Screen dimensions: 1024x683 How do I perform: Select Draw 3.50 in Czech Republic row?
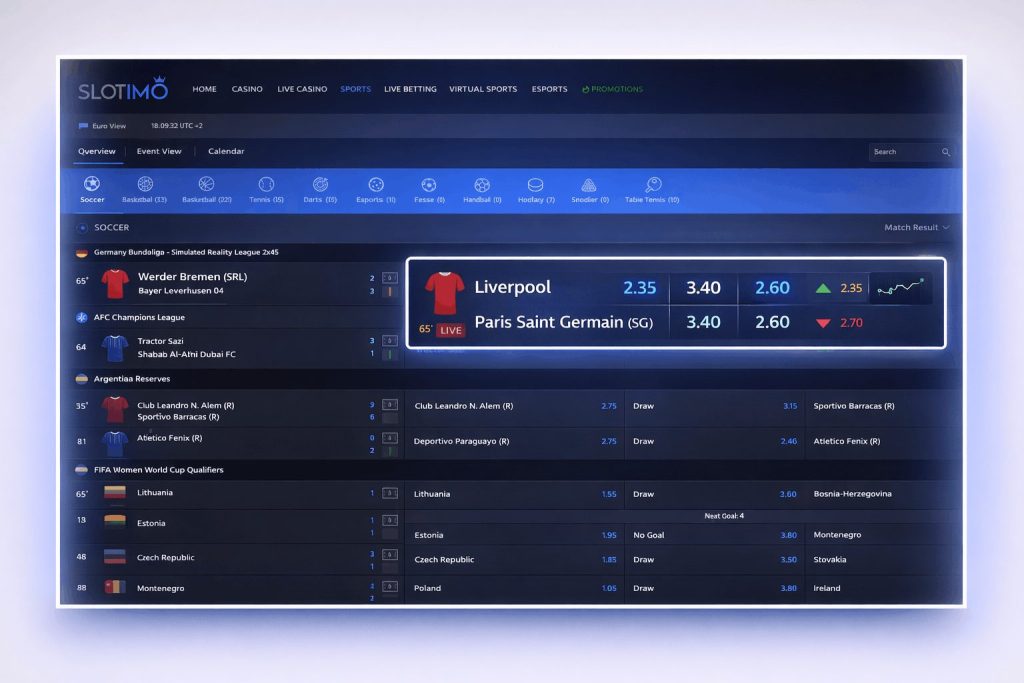pyautogui.click(x=788, y=560)
